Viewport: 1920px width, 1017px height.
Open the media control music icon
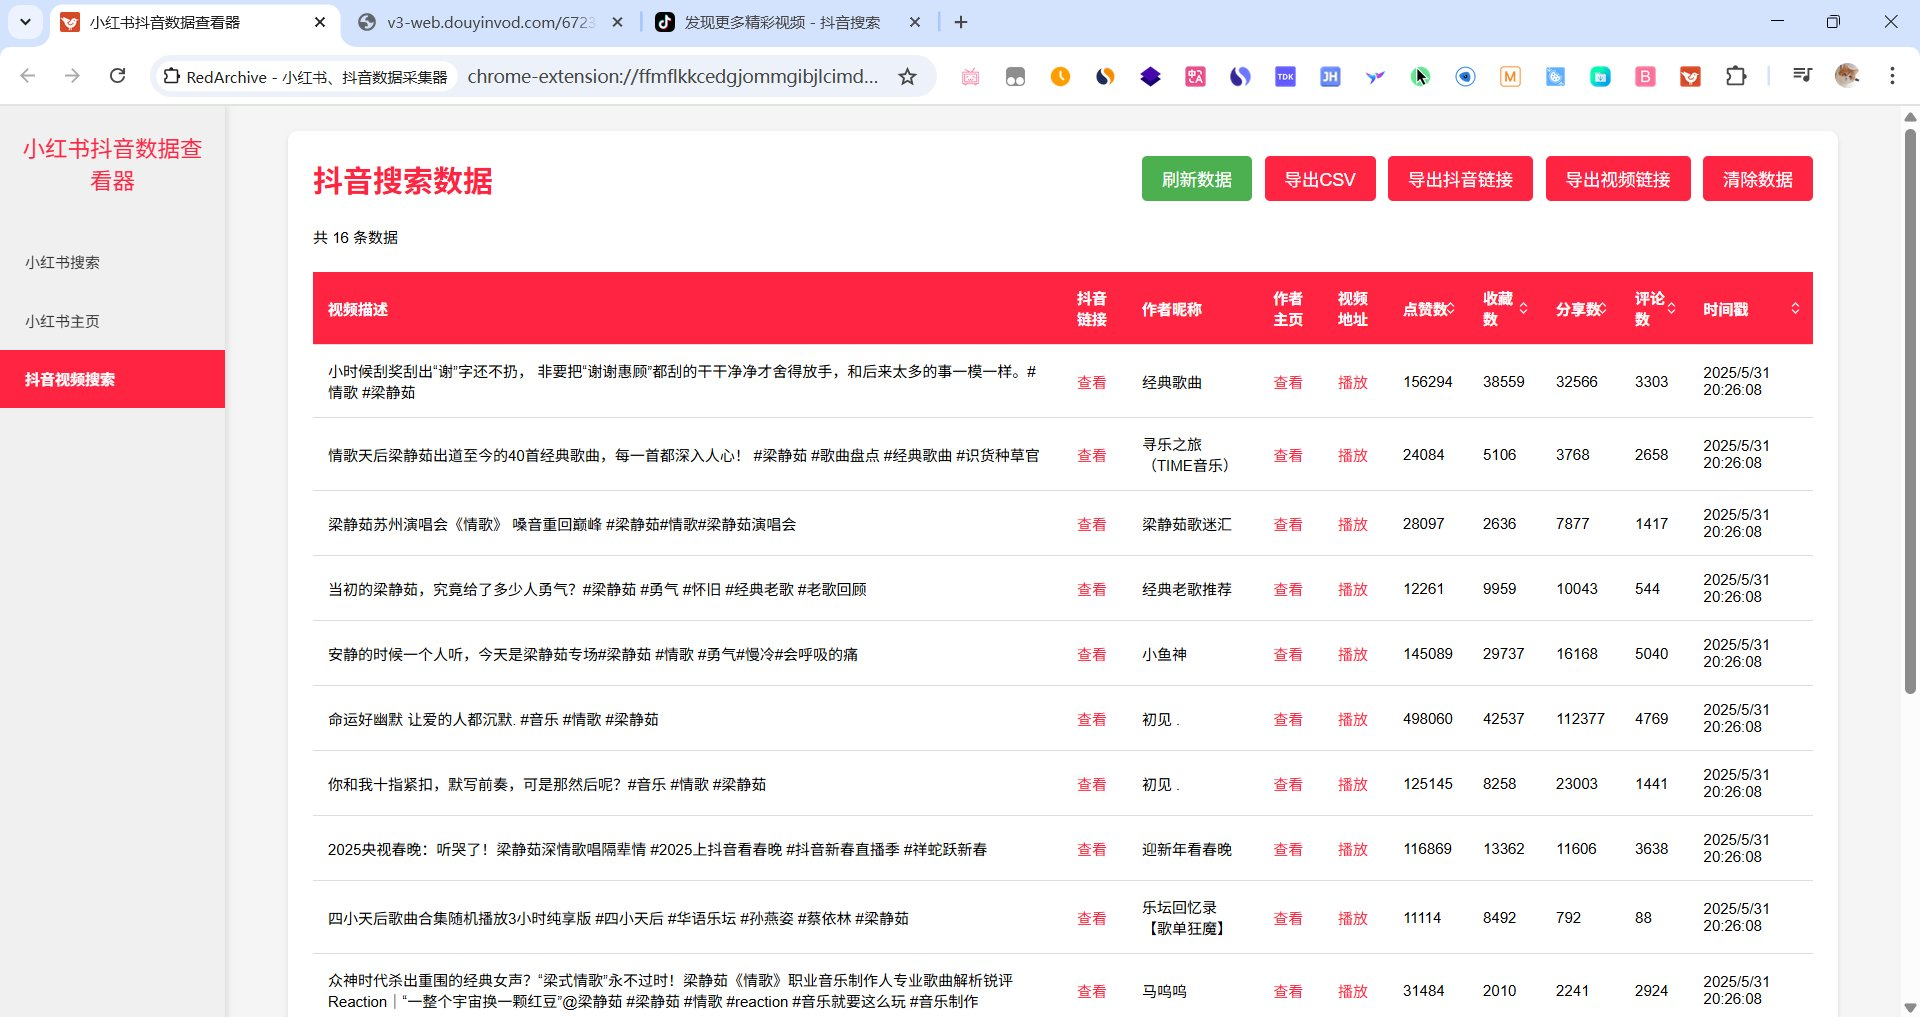click(1802, 75)
